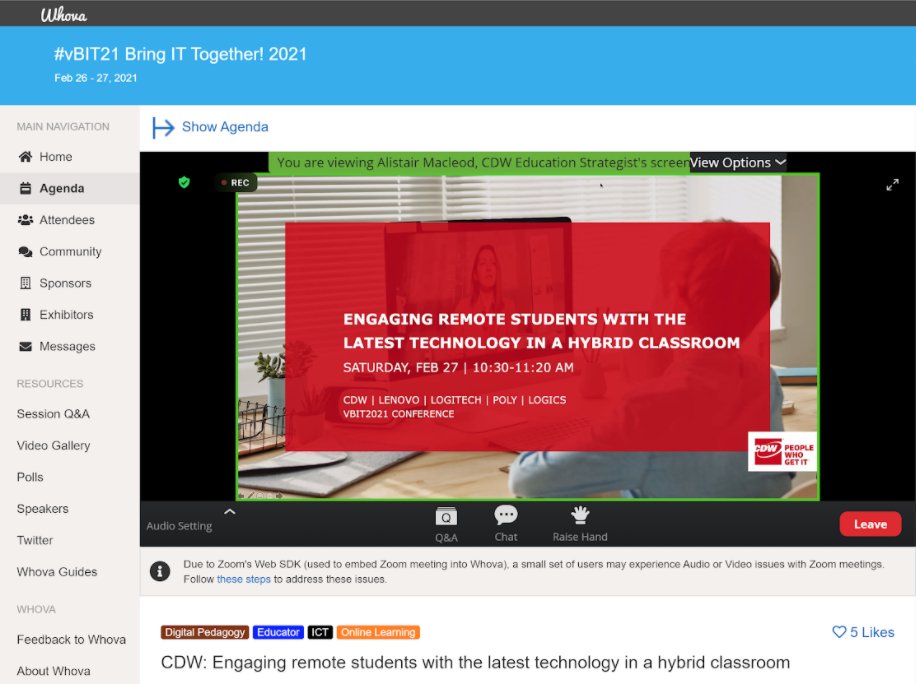Leave the meeting with the red Leave button
Viewport: 916px width, 684px height.
870,524
